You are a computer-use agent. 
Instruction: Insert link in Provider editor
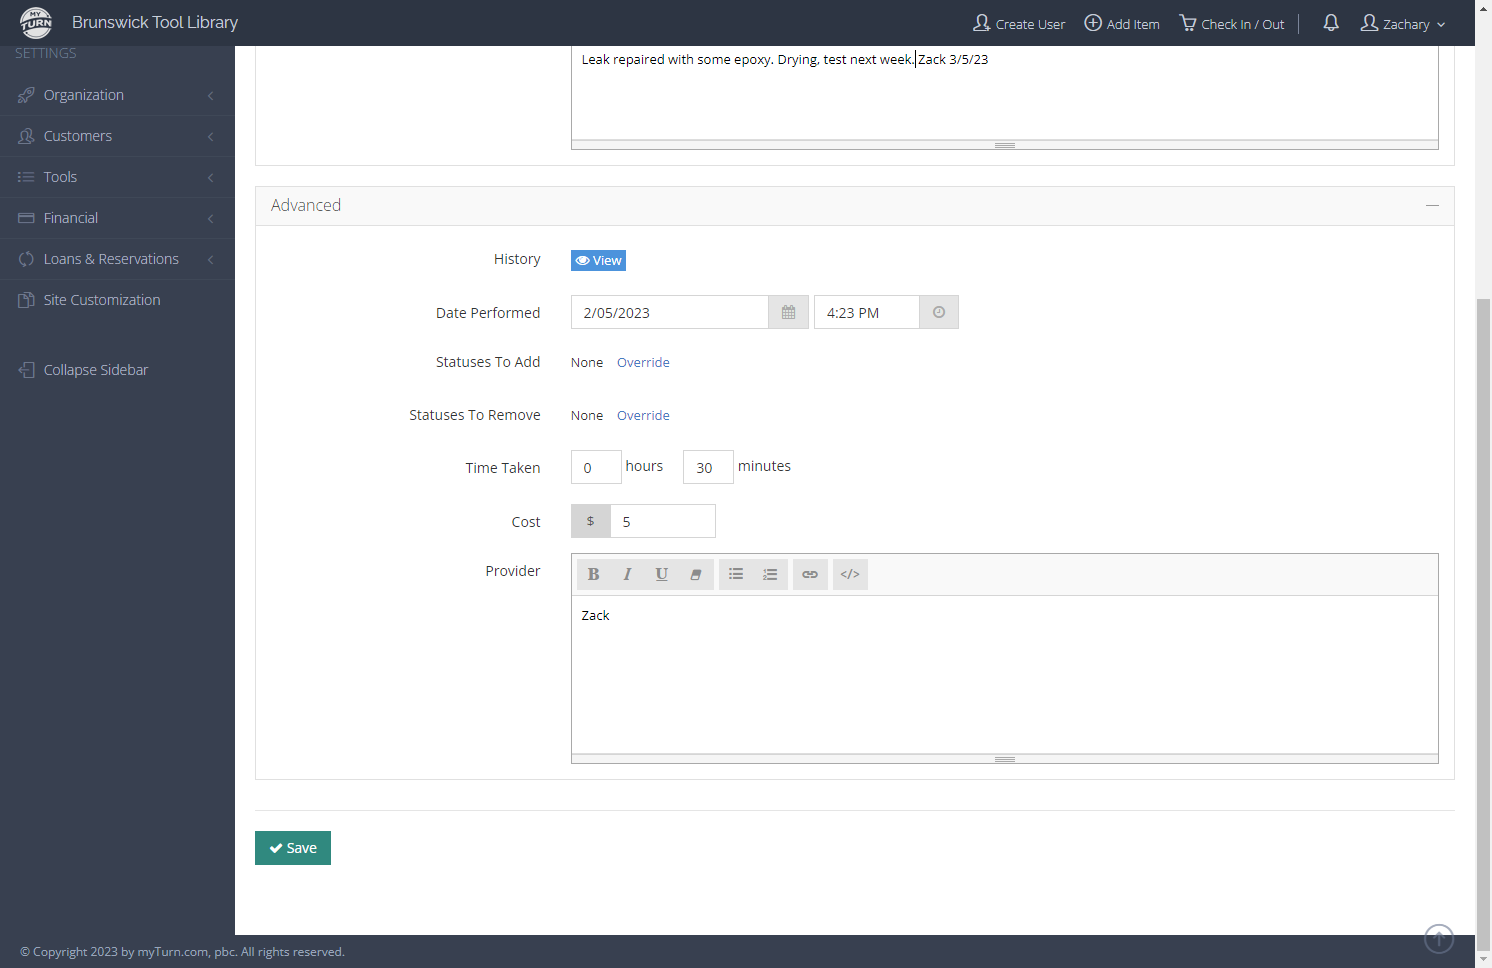pos(810,574)
